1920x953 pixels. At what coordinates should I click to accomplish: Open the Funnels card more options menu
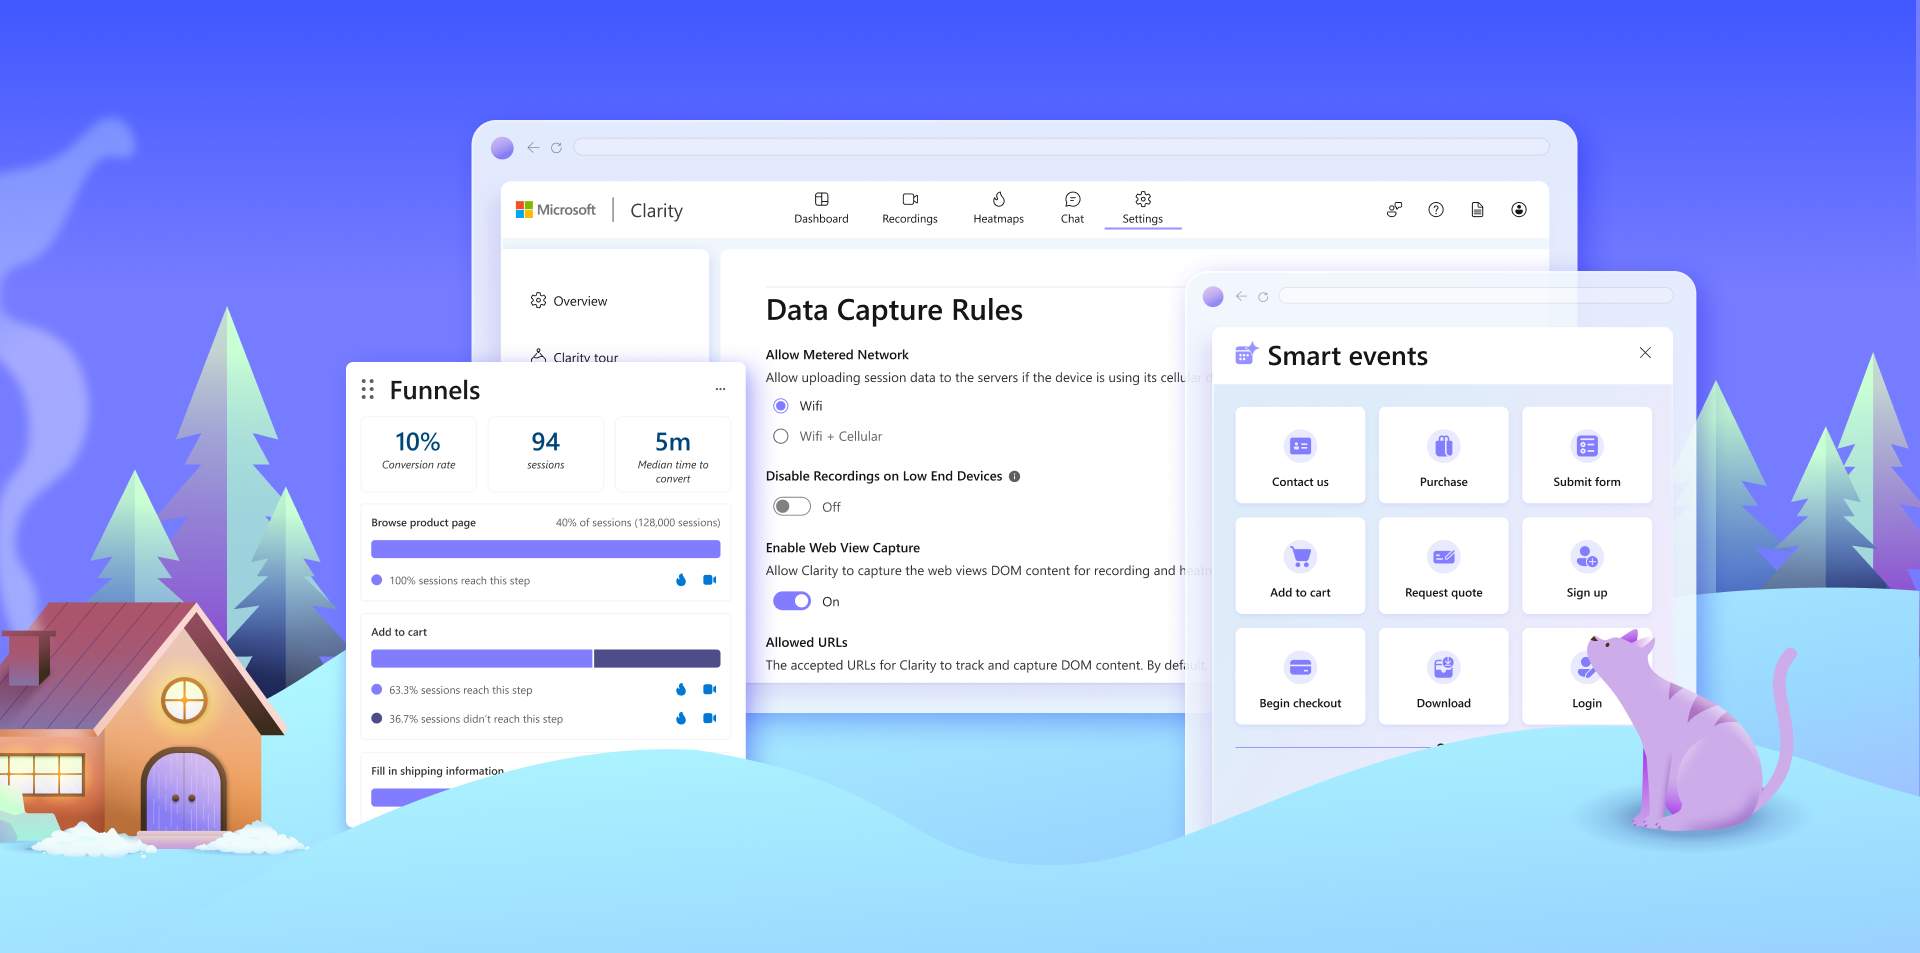tap(720, 389)
